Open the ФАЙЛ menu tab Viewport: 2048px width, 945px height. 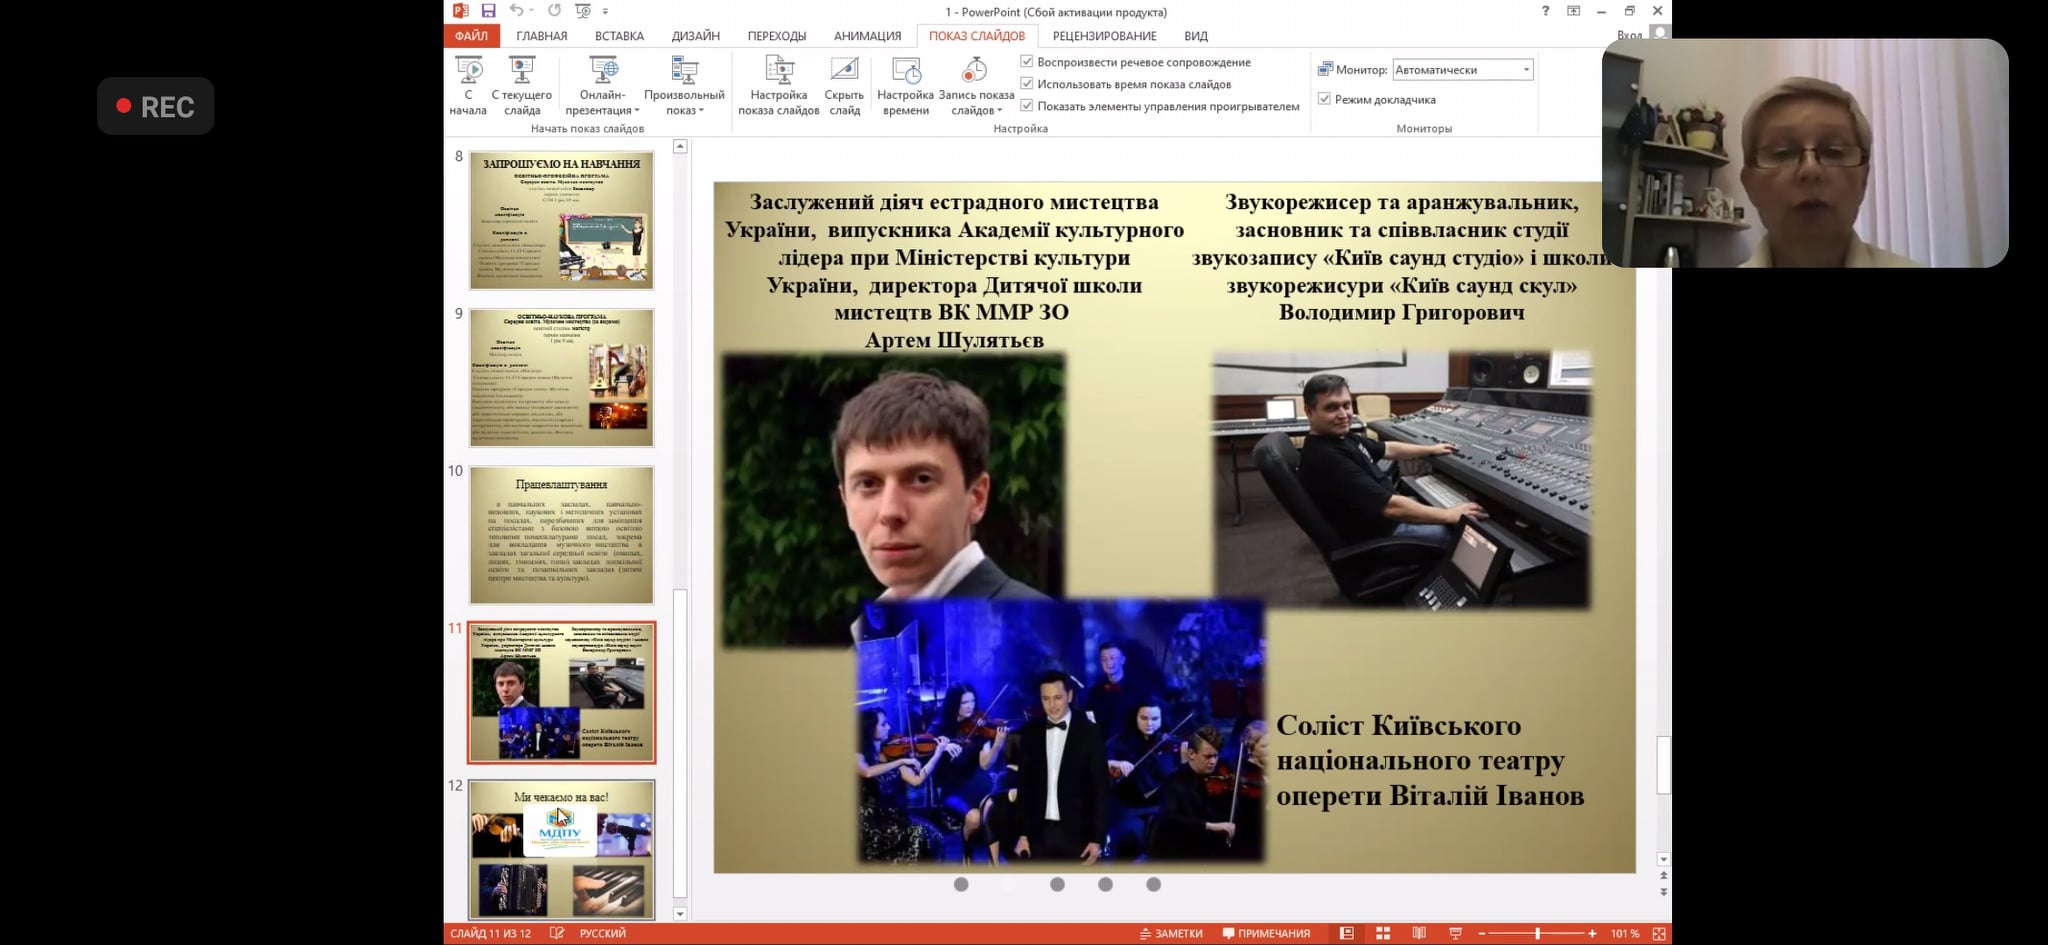click(471, 36)
